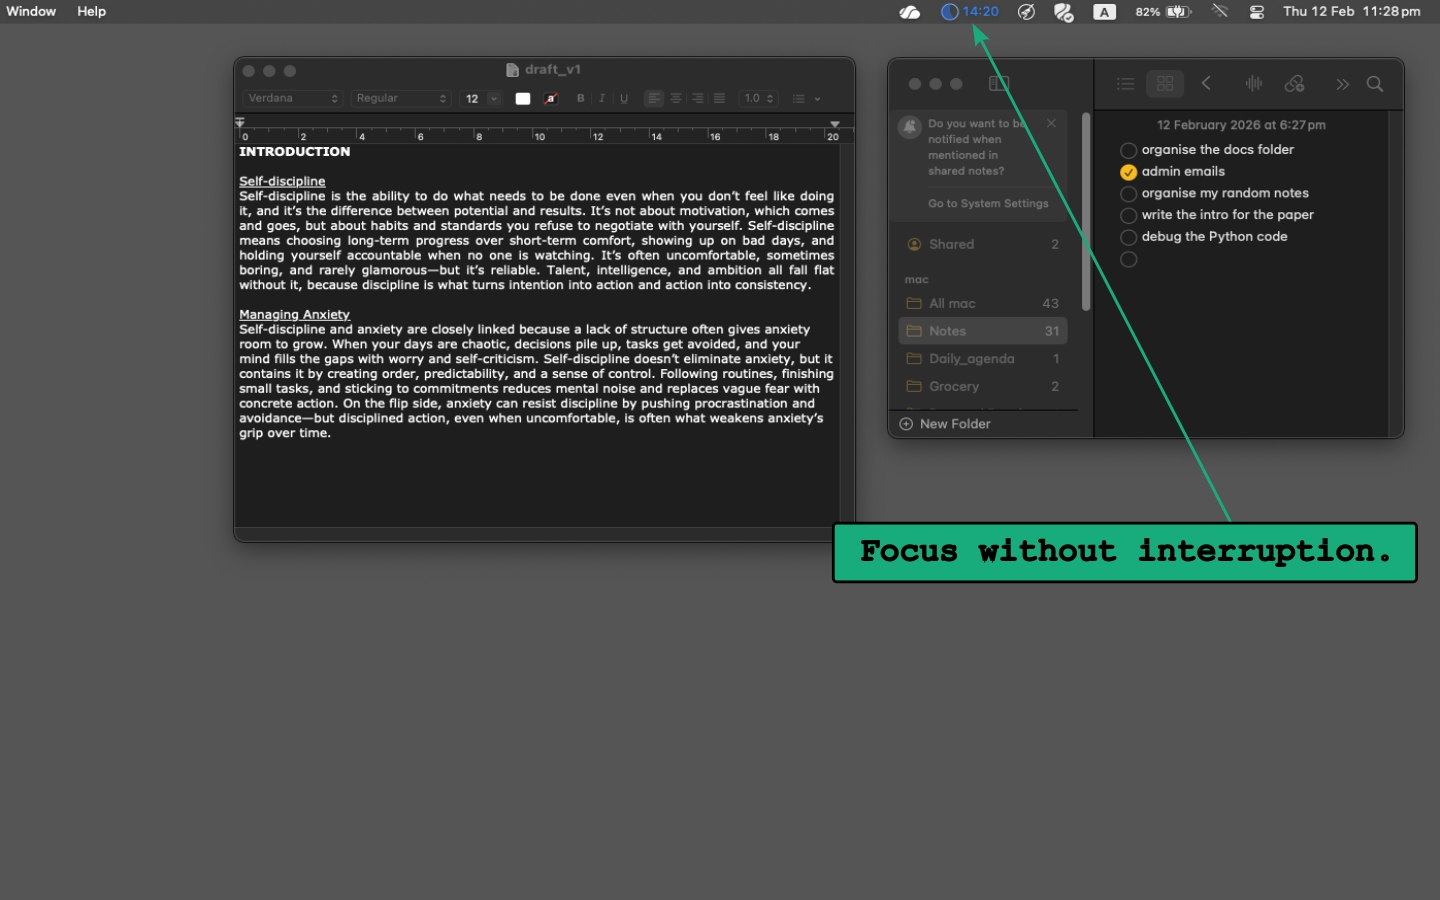This screenshot has height=900, width=1440.
Task: Select the Grocery folder in sidebar
Action: pyautogui.click(x=953, y=386)
